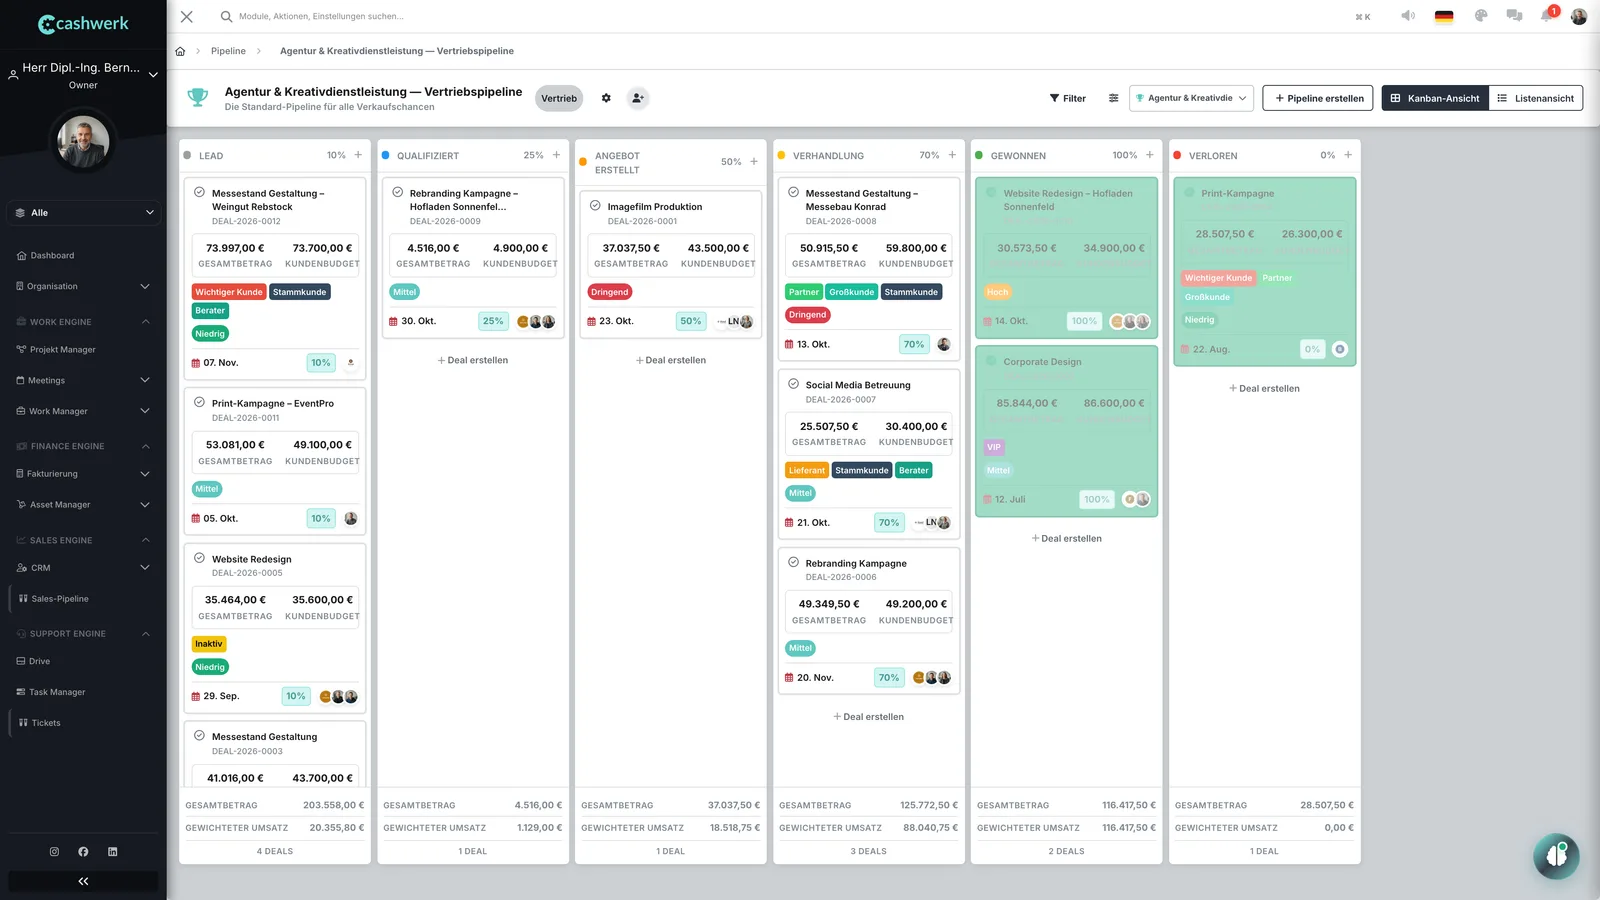
Task: Switch to Listenansicht view
Action: click(x=1535, y=98)
